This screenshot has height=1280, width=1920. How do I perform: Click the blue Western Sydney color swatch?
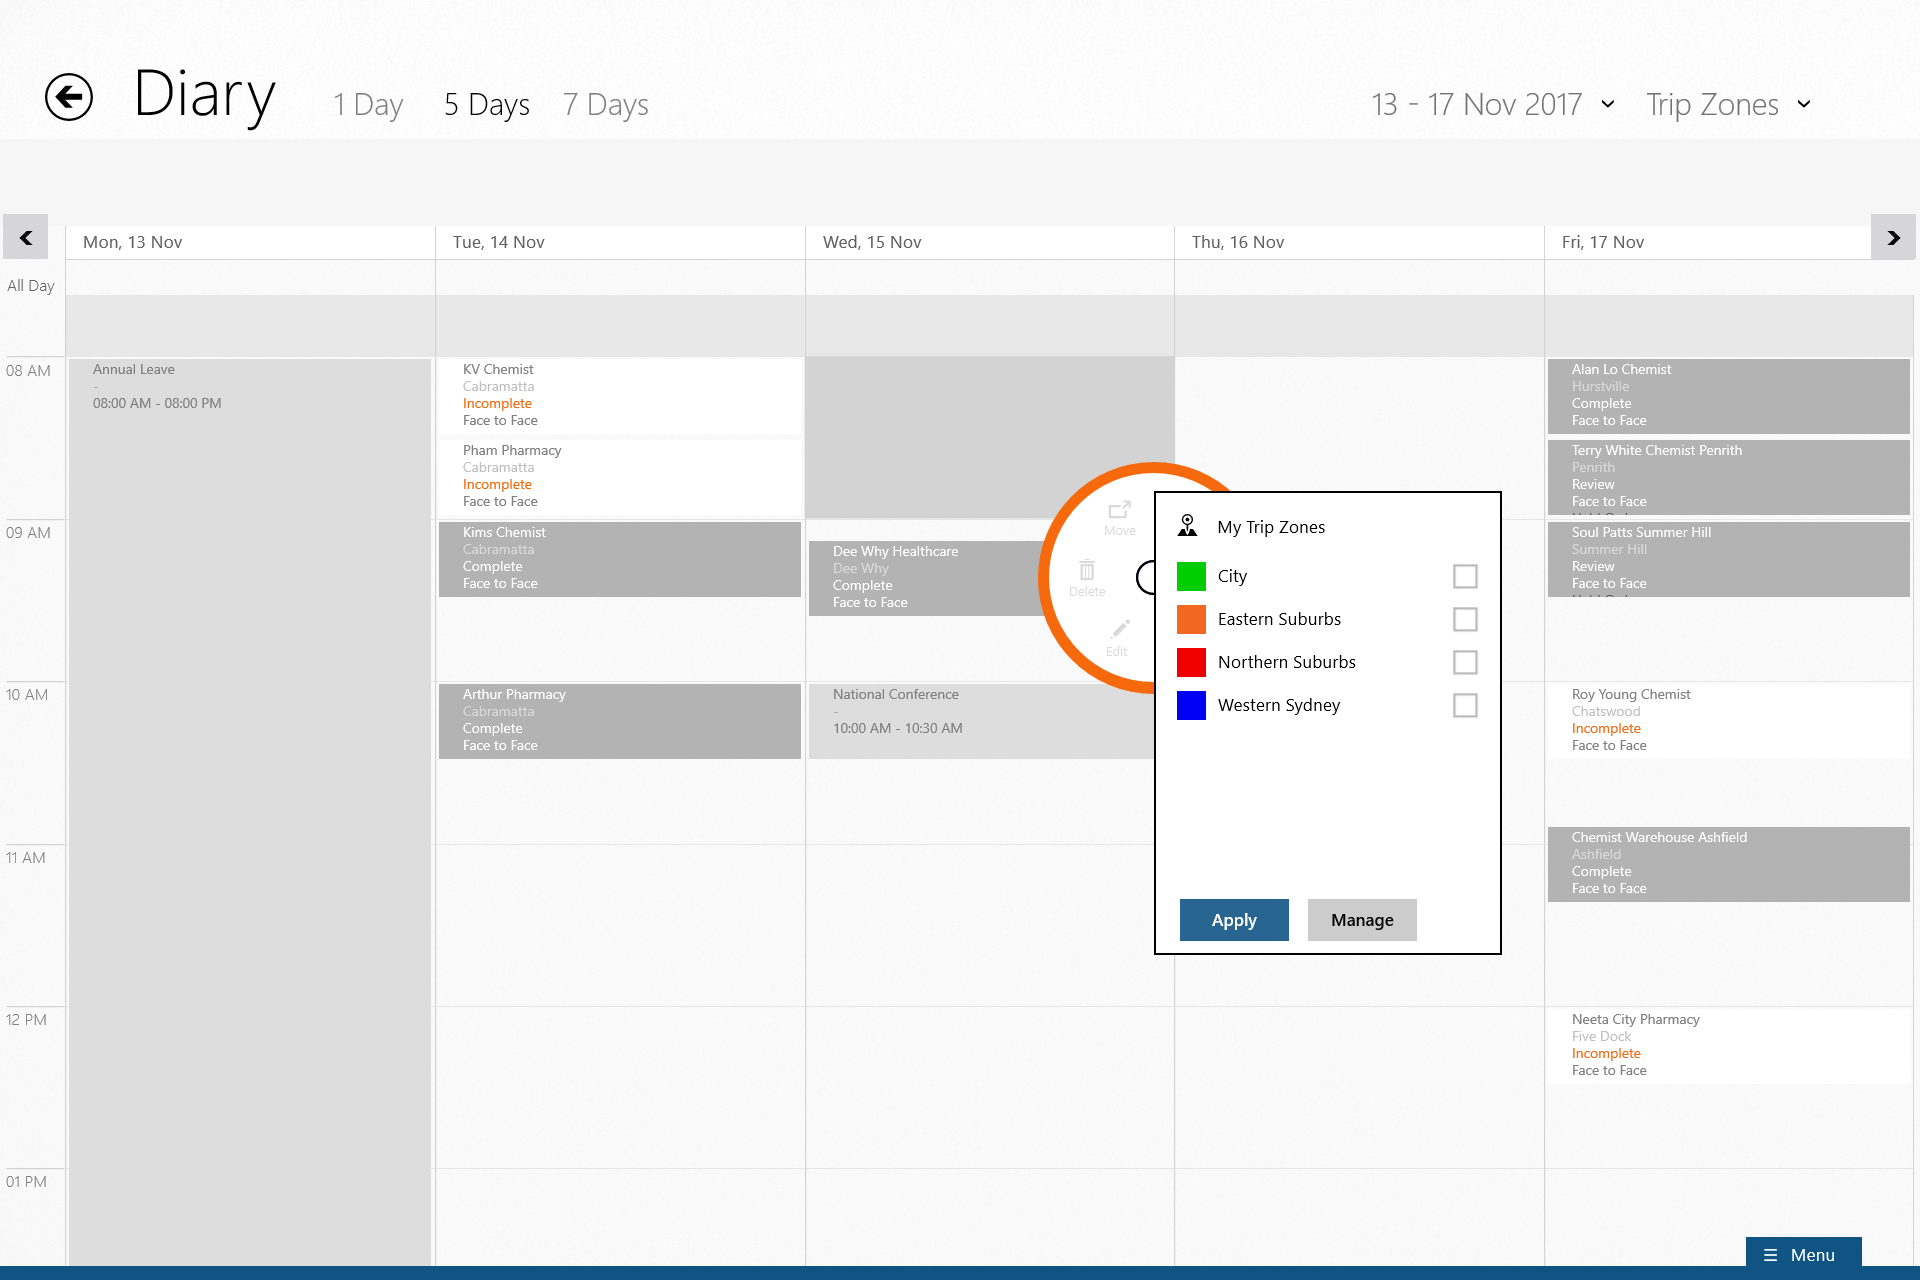(x=1191, y=705)
